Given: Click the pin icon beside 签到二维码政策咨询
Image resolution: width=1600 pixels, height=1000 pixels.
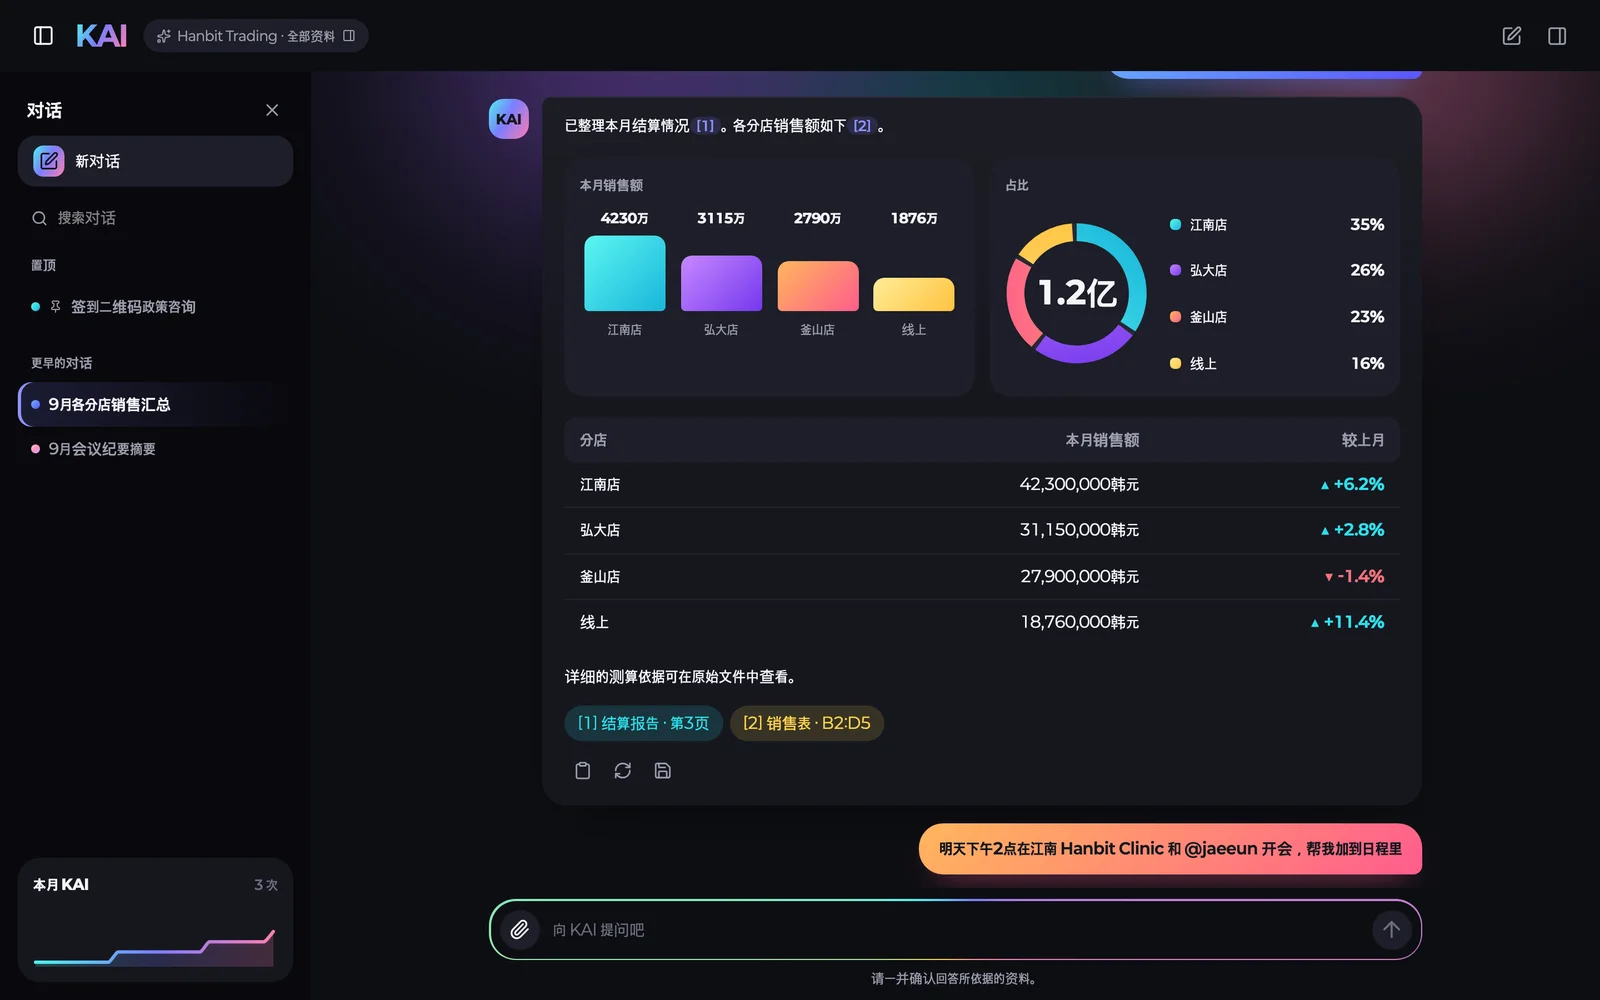Looking at the screenshot, I should [55, 307].
